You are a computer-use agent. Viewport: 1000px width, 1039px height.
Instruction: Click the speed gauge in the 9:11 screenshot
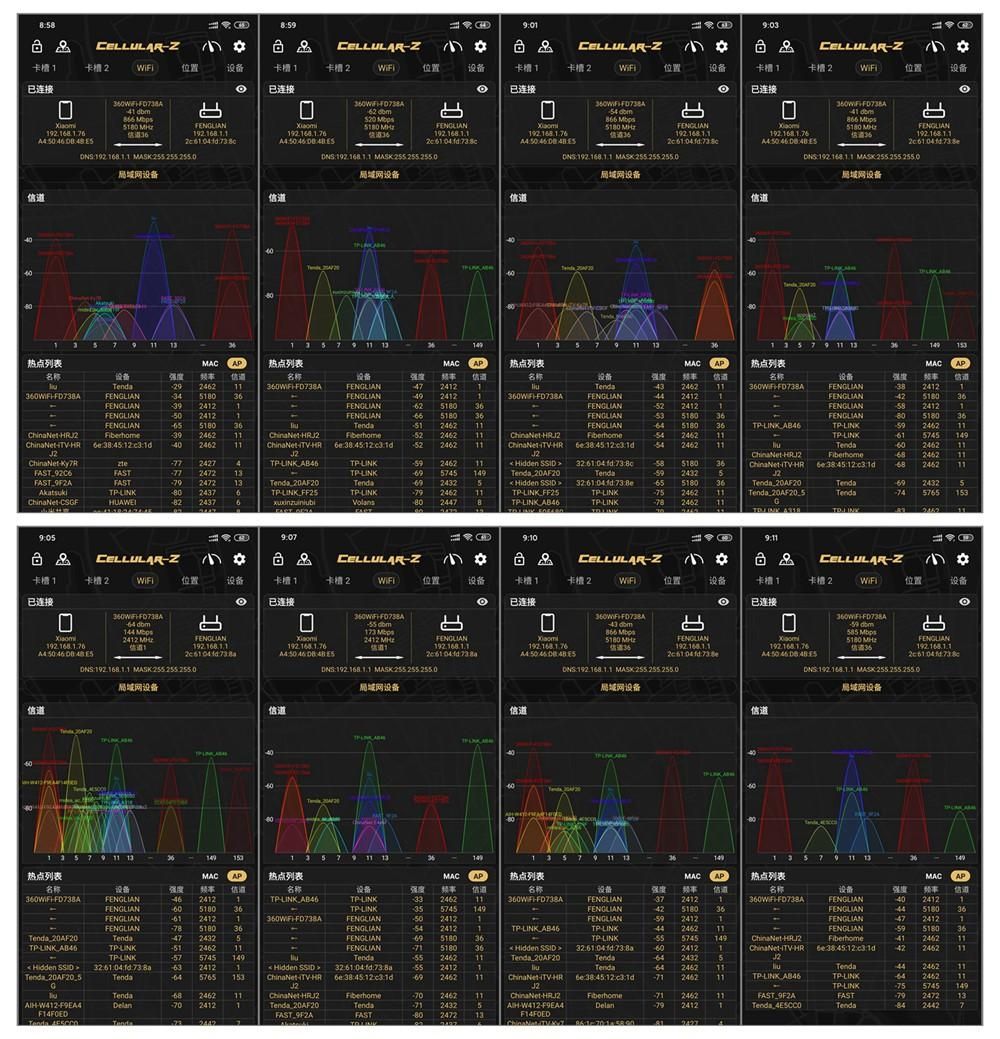pyautogui.click(x=935, y=559)
